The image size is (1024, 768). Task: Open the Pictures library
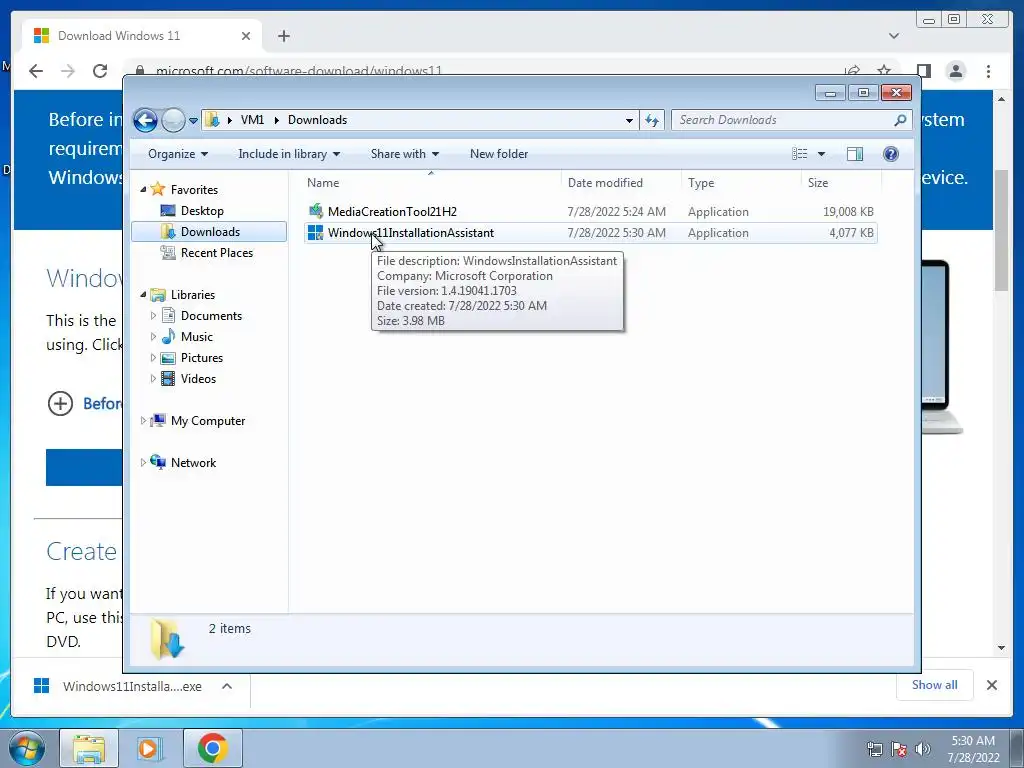click(202, 358)
